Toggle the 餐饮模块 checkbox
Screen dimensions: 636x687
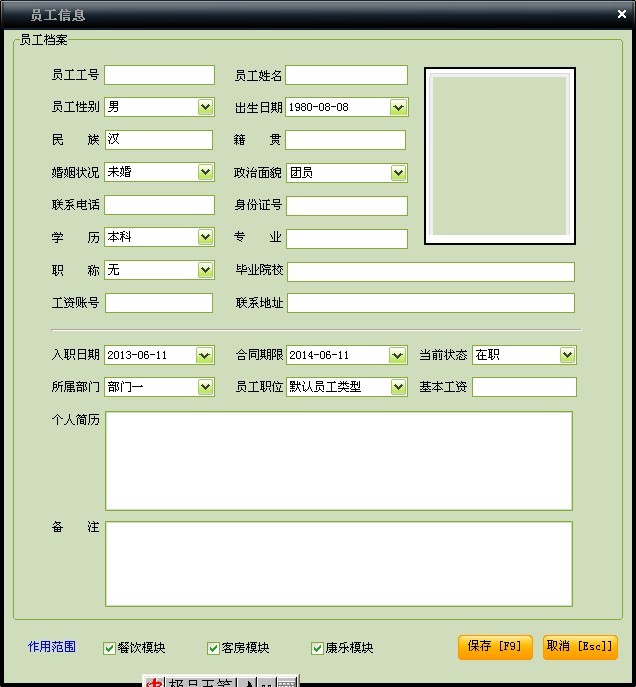(x=109, y=648)
